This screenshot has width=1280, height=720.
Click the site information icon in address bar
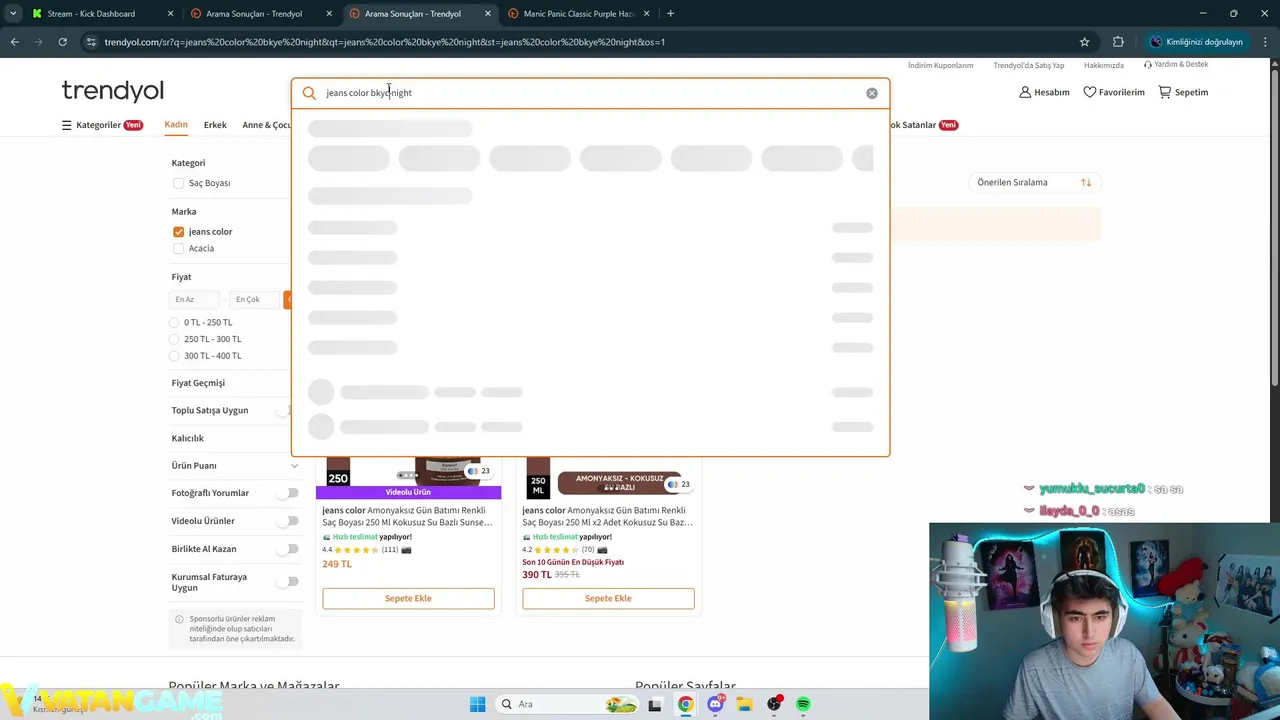pos(91,42)
